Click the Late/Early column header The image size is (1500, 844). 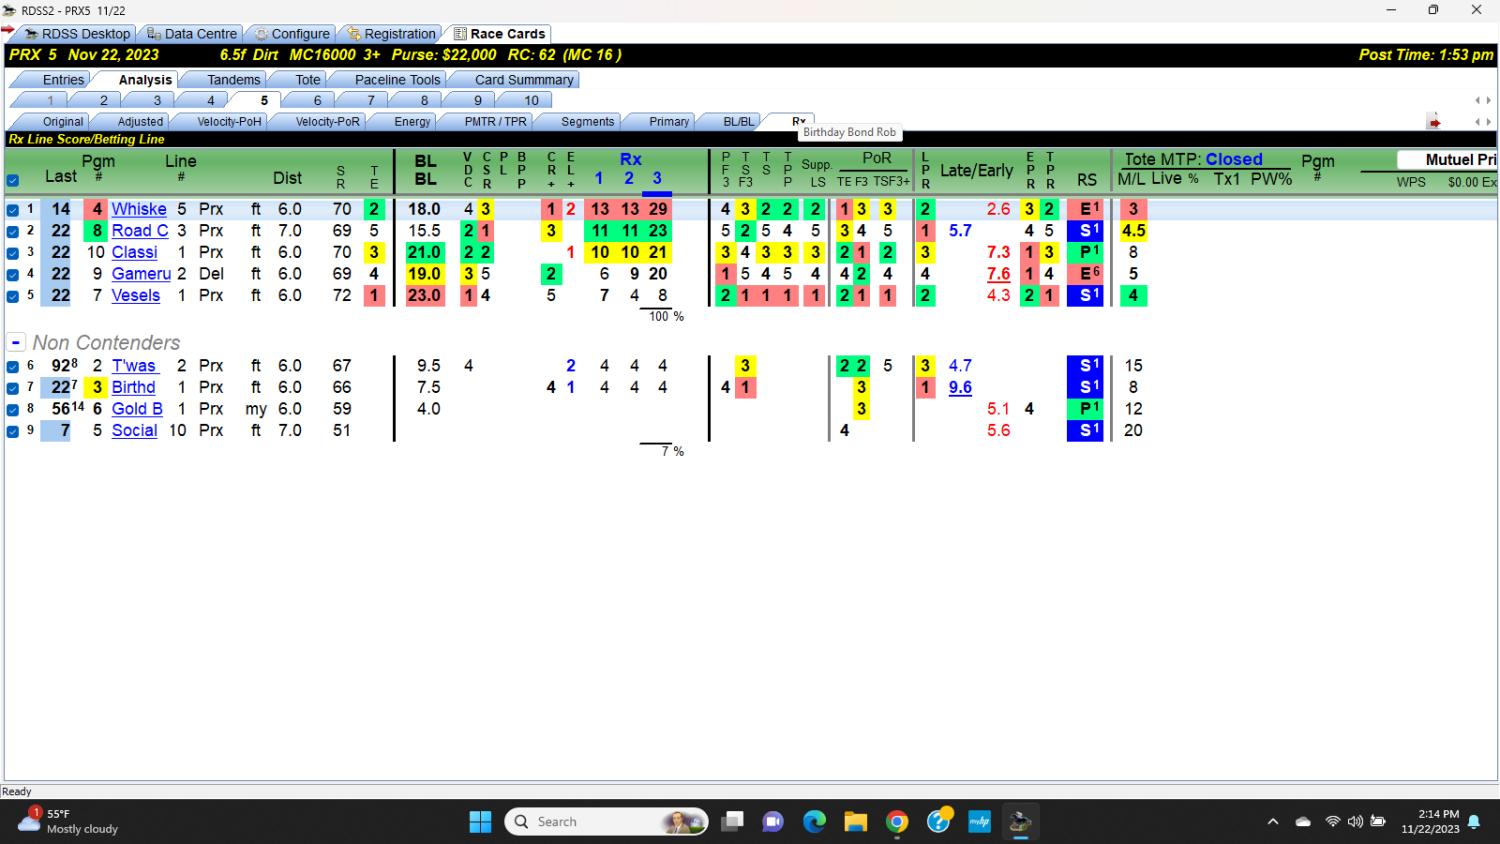[976, 170]
